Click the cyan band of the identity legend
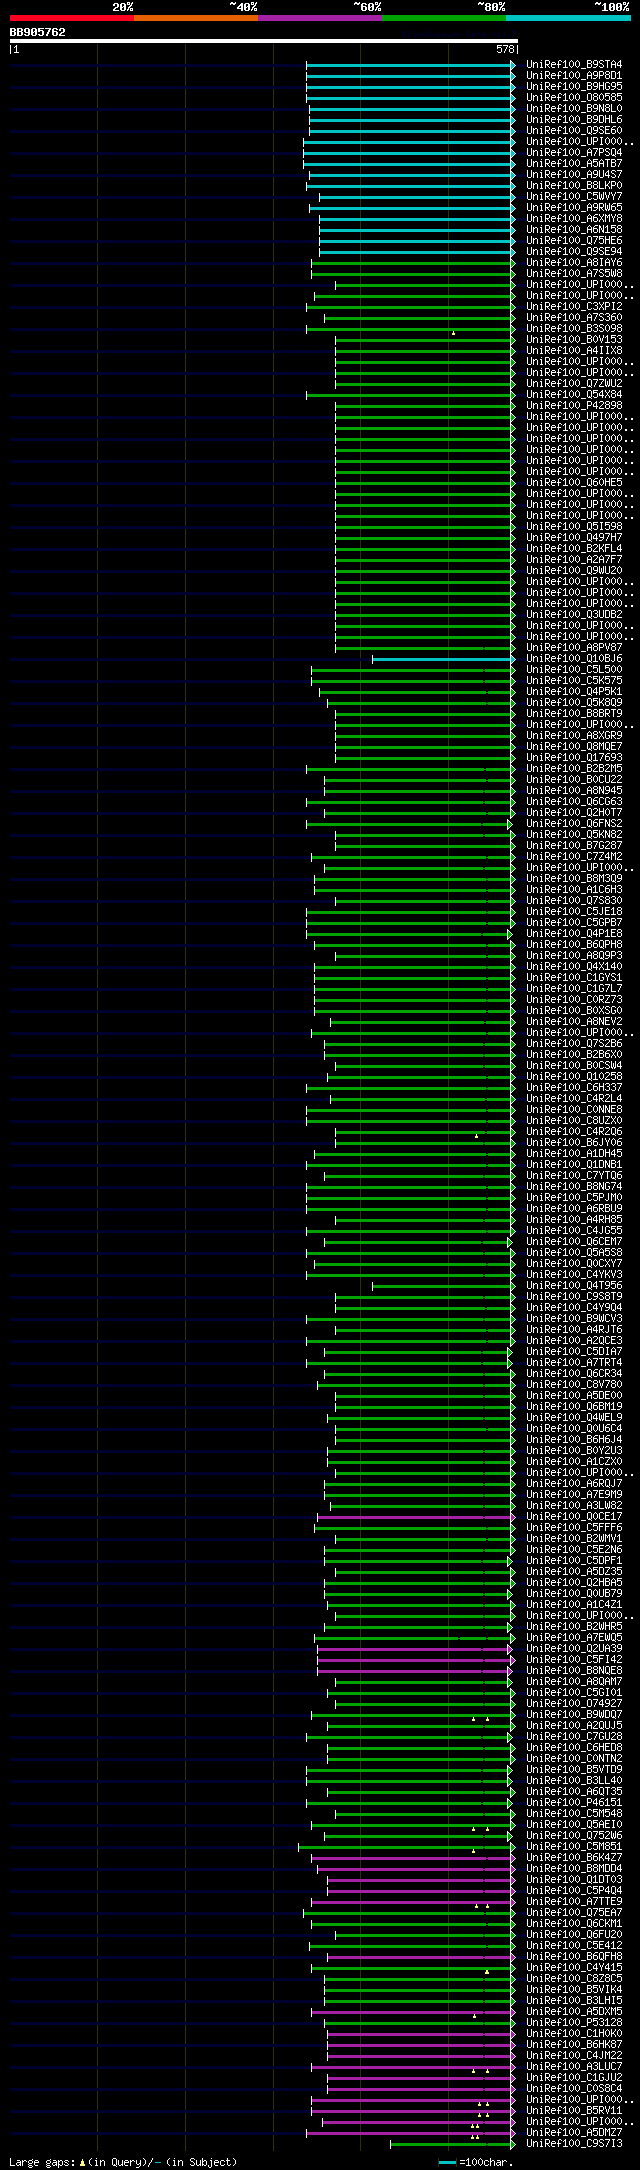 [568, 18]
